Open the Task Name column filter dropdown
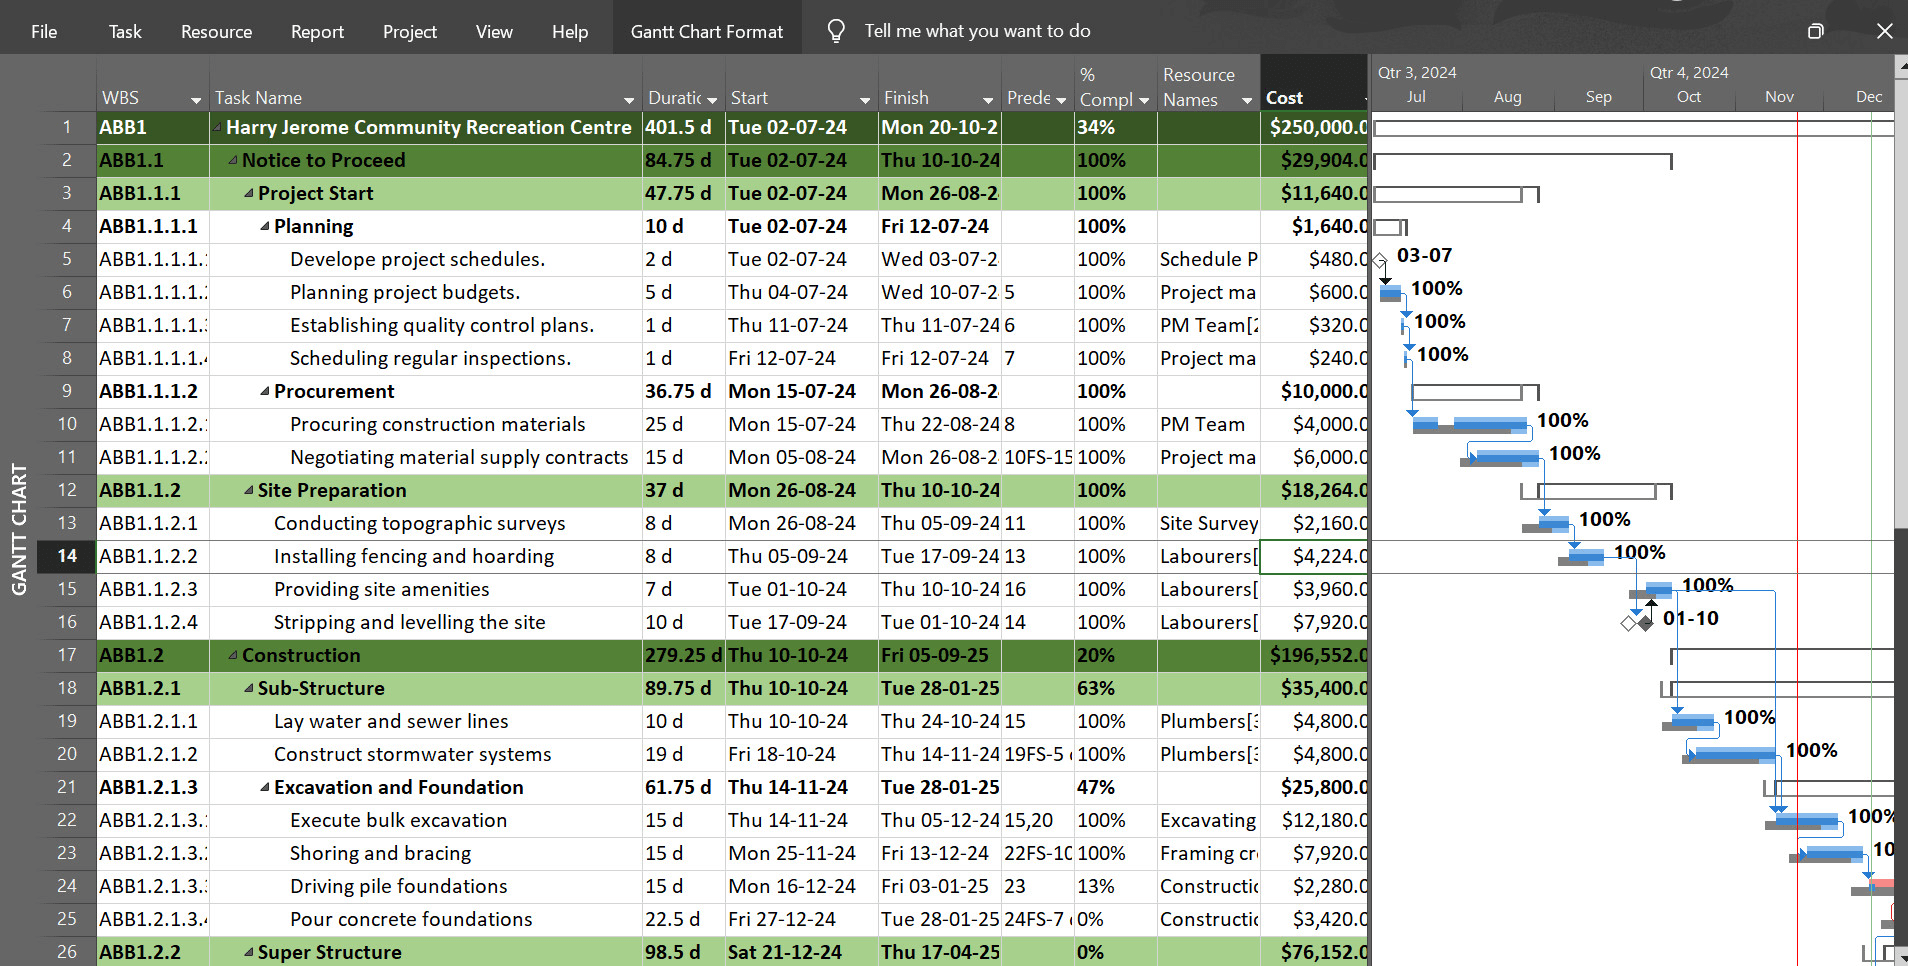This screenshot has height=966, width=1908. coord(629,99)
